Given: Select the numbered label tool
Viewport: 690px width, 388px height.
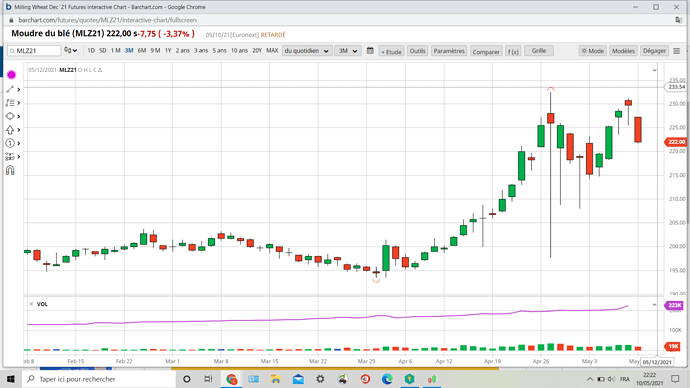Looking at the screenshot, I should tap(10, 143).
